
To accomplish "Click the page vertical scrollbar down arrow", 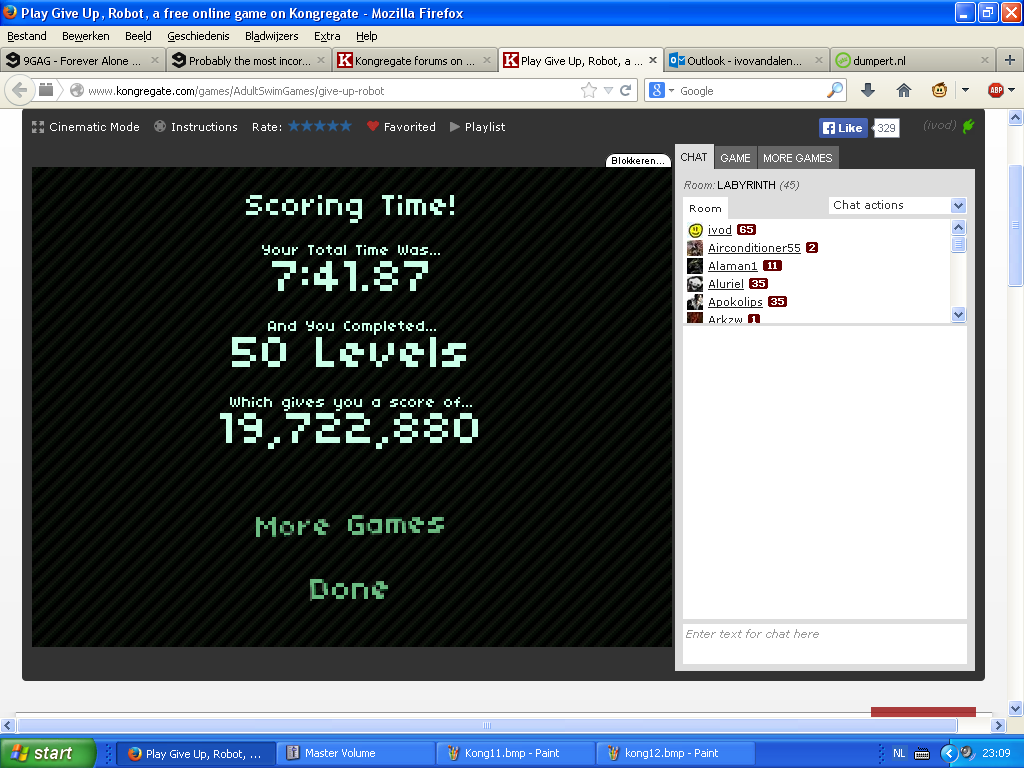I will tap(1016, 708).
